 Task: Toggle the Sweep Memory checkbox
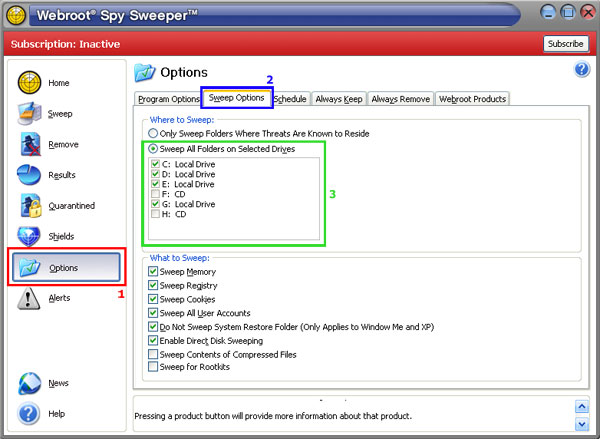(x=153, y=271)
